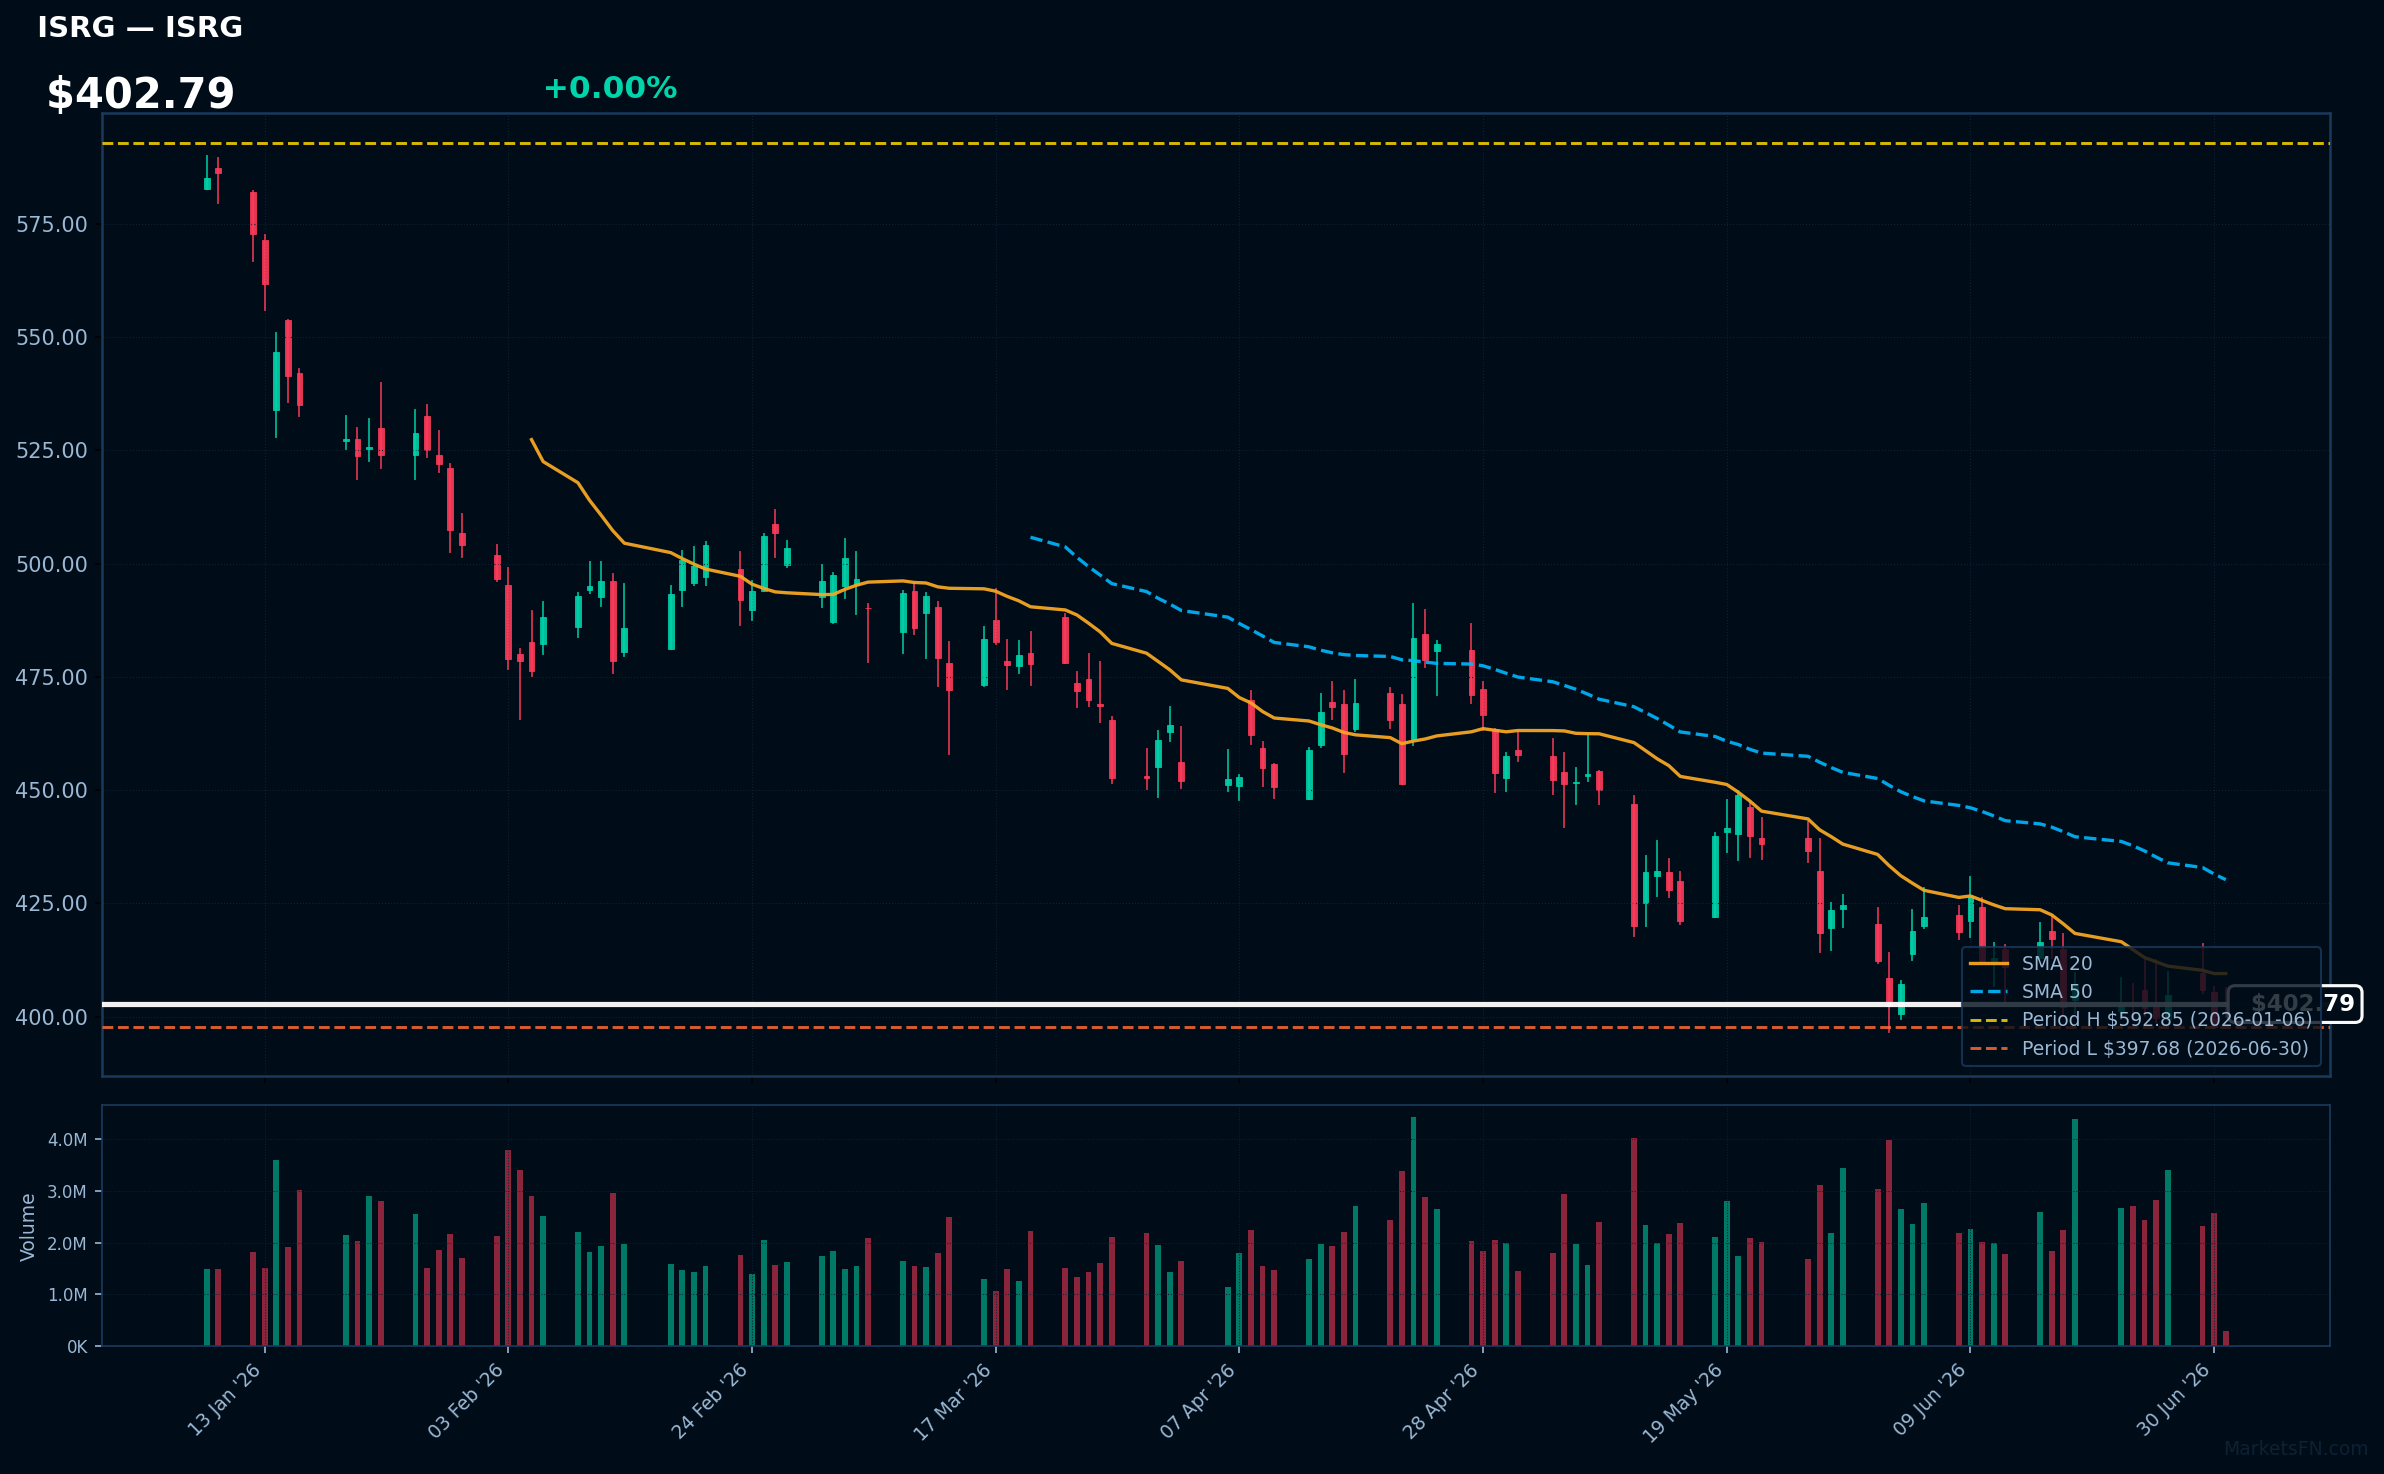Click the 575.00 price axis label
The width and height of the screenshot is (2384, 1474).
52,224
